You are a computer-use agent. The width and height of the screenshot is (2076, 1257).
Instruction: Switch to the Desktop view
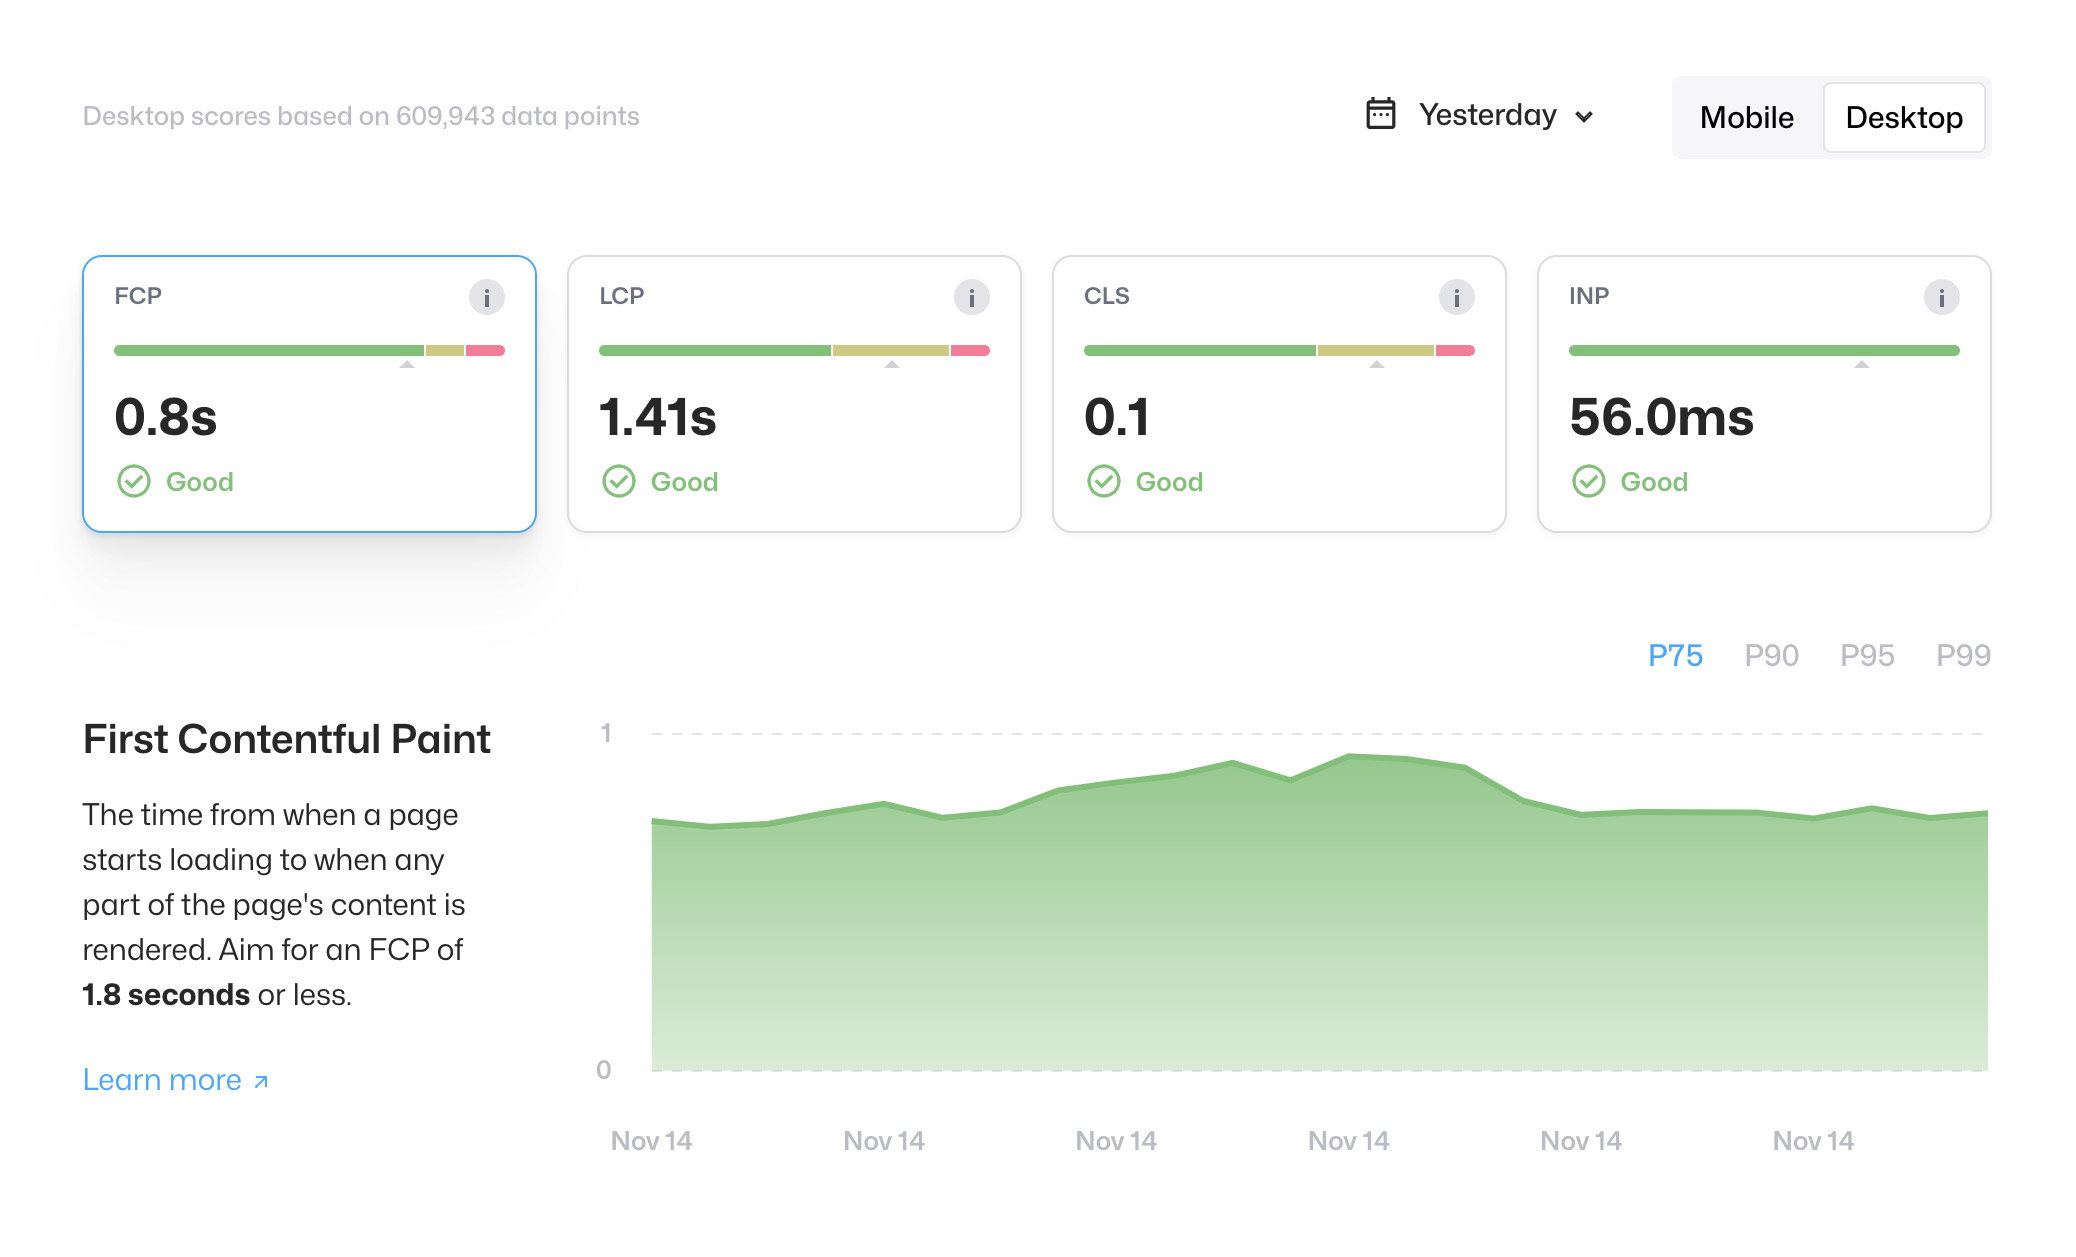(1904, 117)
